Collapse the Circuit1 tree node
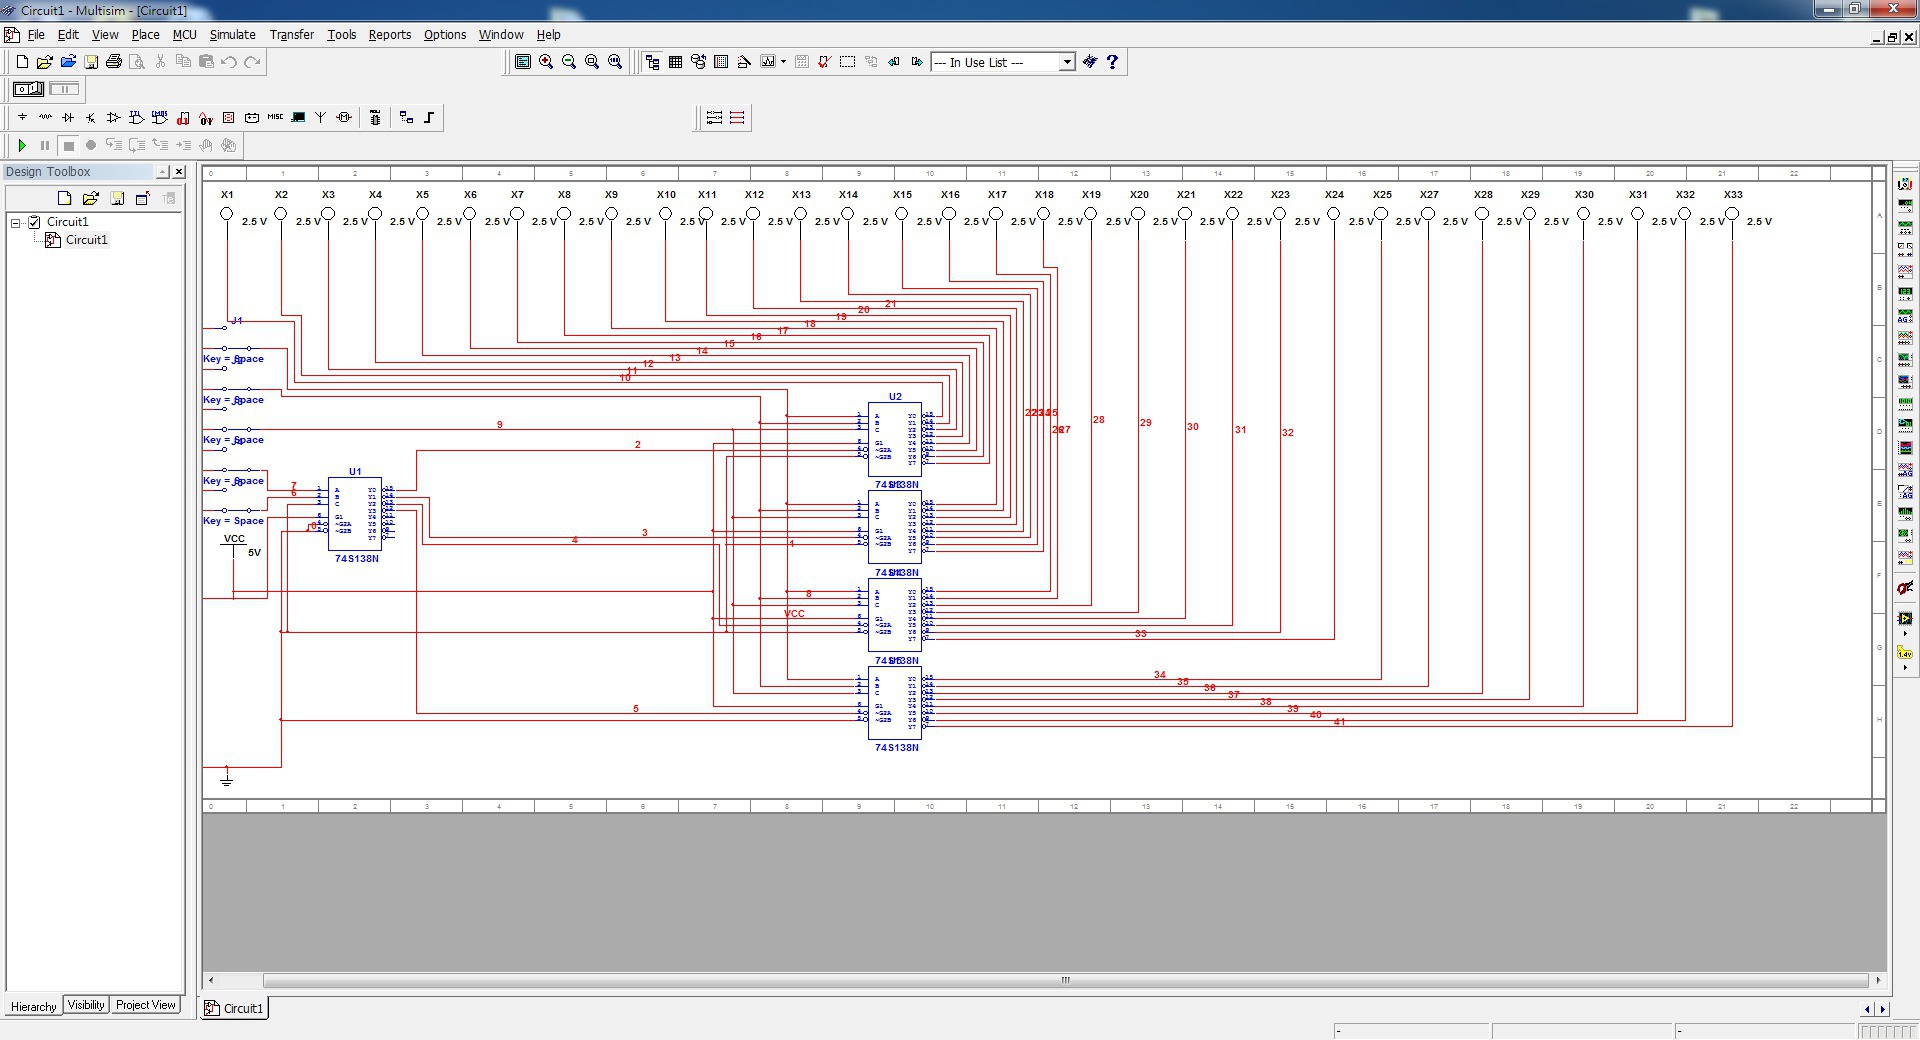The height and width of the screenshot is (1040, 1920). [16, 222]
